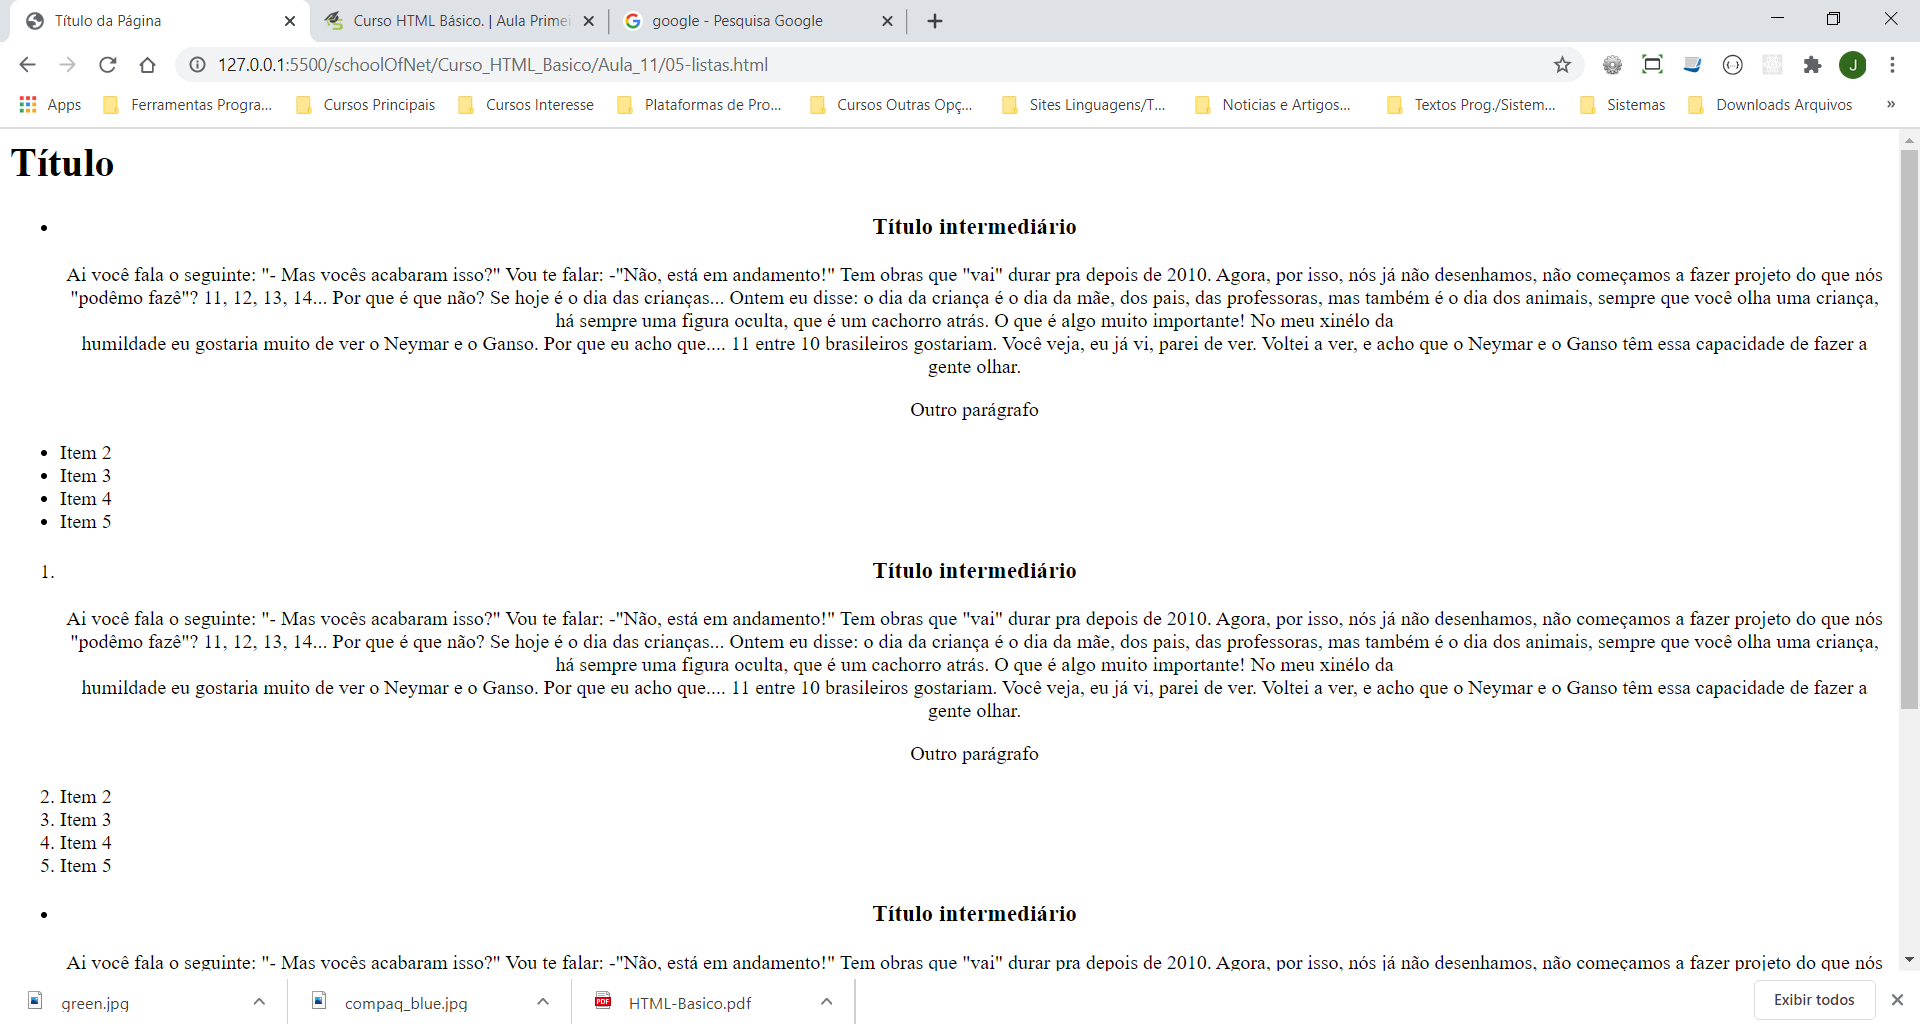Click the screen capture extension icon

coord(1652,65)
